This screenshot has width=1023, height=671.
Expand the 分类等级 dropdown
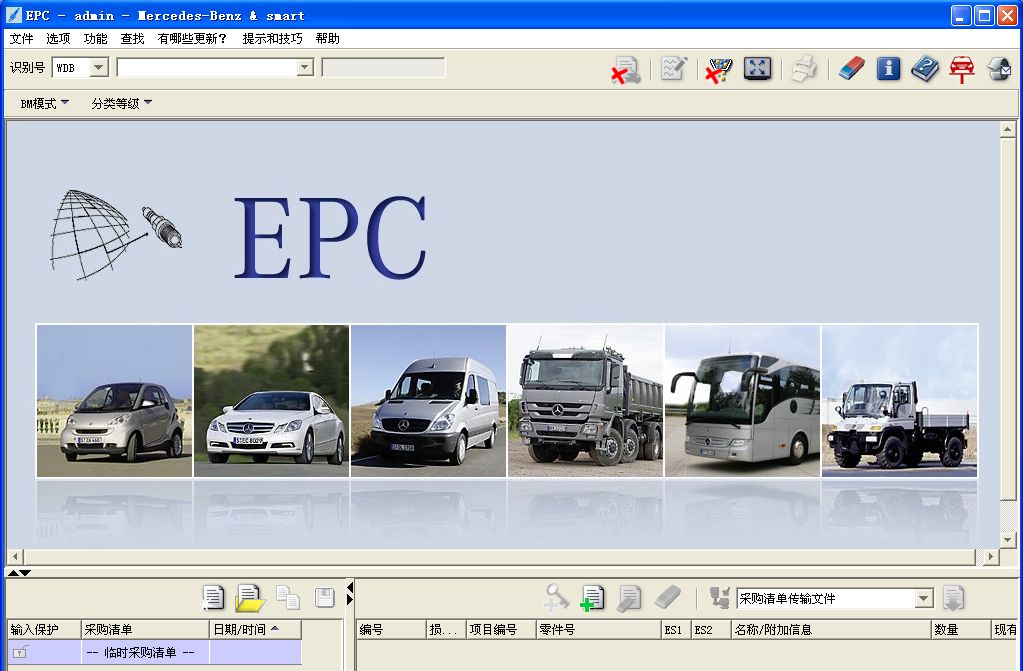(x=121, y=103)
